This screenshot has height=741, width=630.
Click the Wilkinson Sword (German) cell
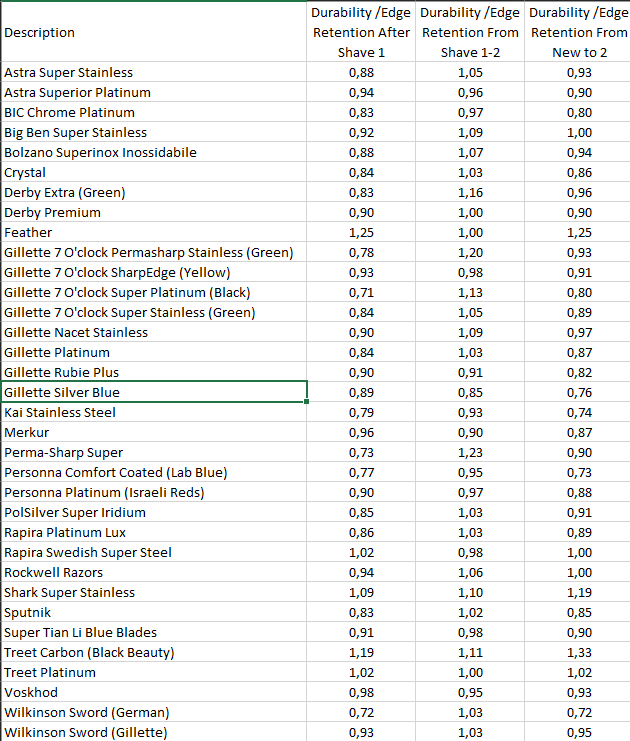154,713
